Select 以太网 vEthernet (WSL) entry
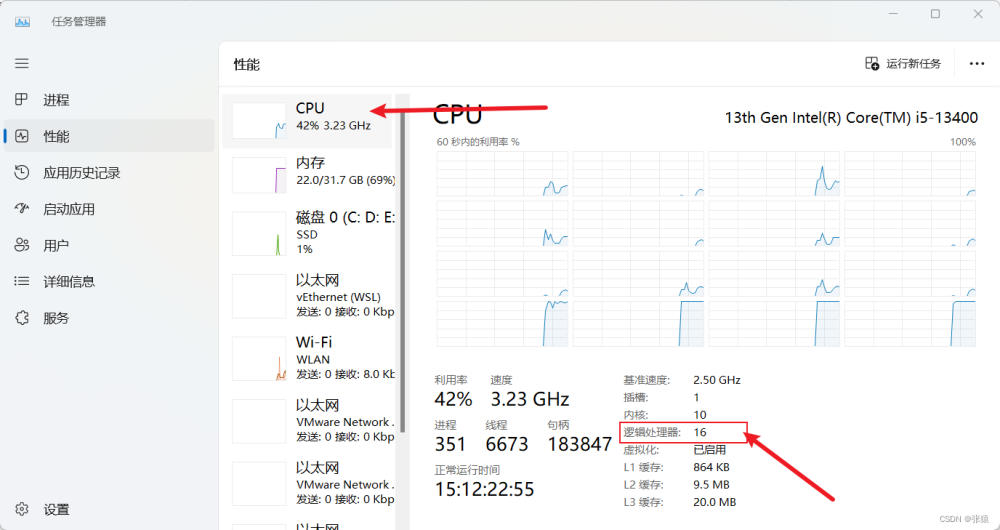Viewport: 1000px width, 530px height. [309, 295]
